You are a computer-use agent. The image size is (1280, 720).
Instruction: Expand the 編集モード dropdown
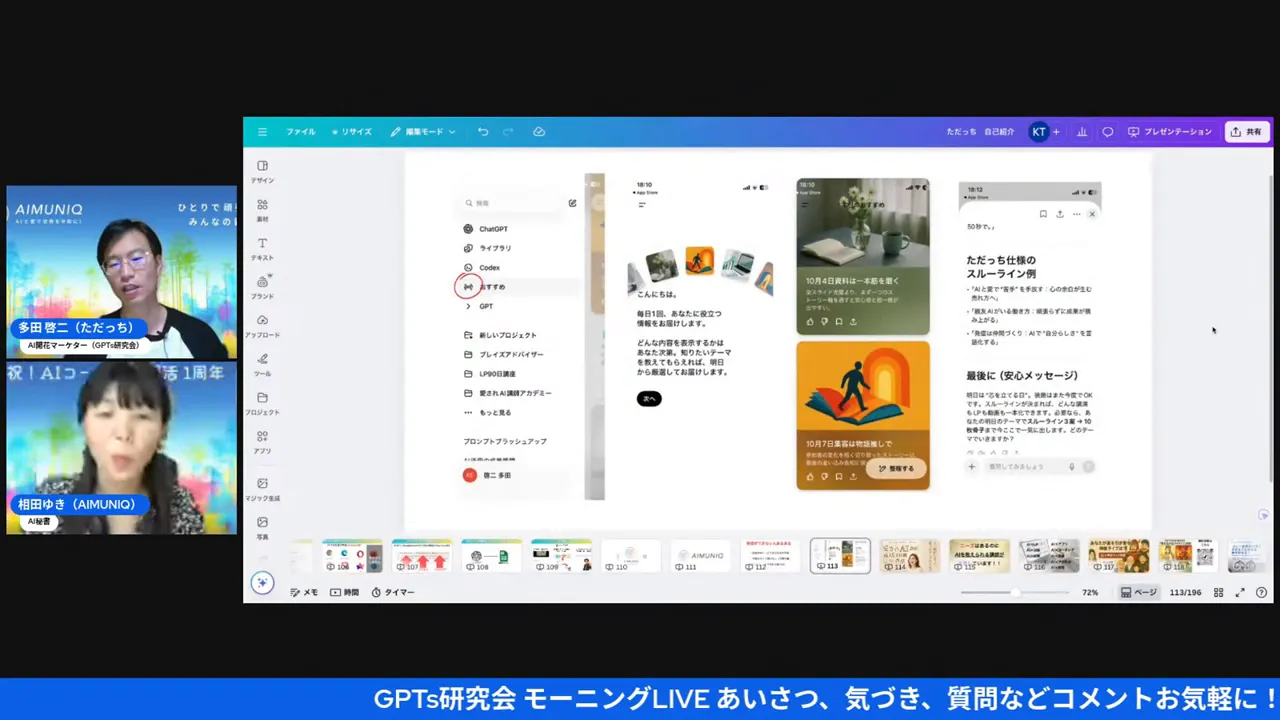[x=423, y=132]
